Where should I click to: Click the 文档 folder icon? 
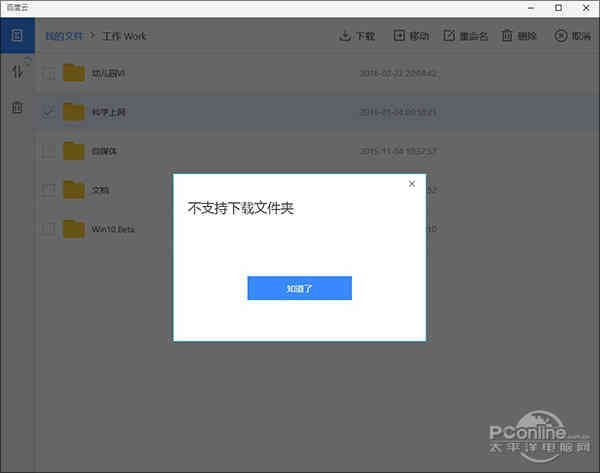click(x=73, y=189)
